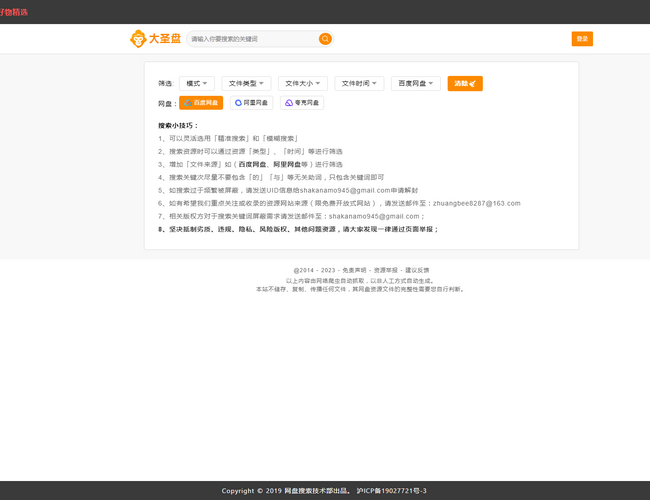The width and height of the screenshot is (650, 500).
Task: Select 百度网盘 as the netdisk source
Action: pos(201,103)
